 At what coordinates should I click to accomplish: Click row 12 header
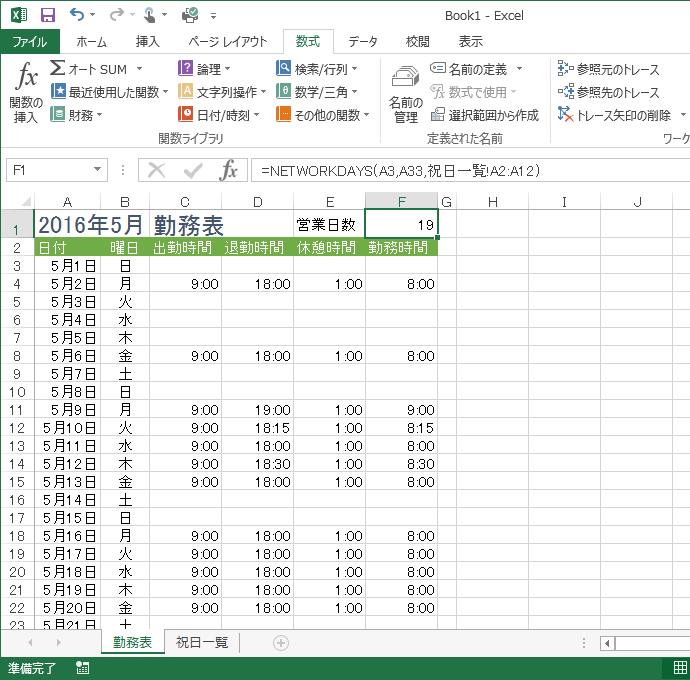tap(17, 428)
